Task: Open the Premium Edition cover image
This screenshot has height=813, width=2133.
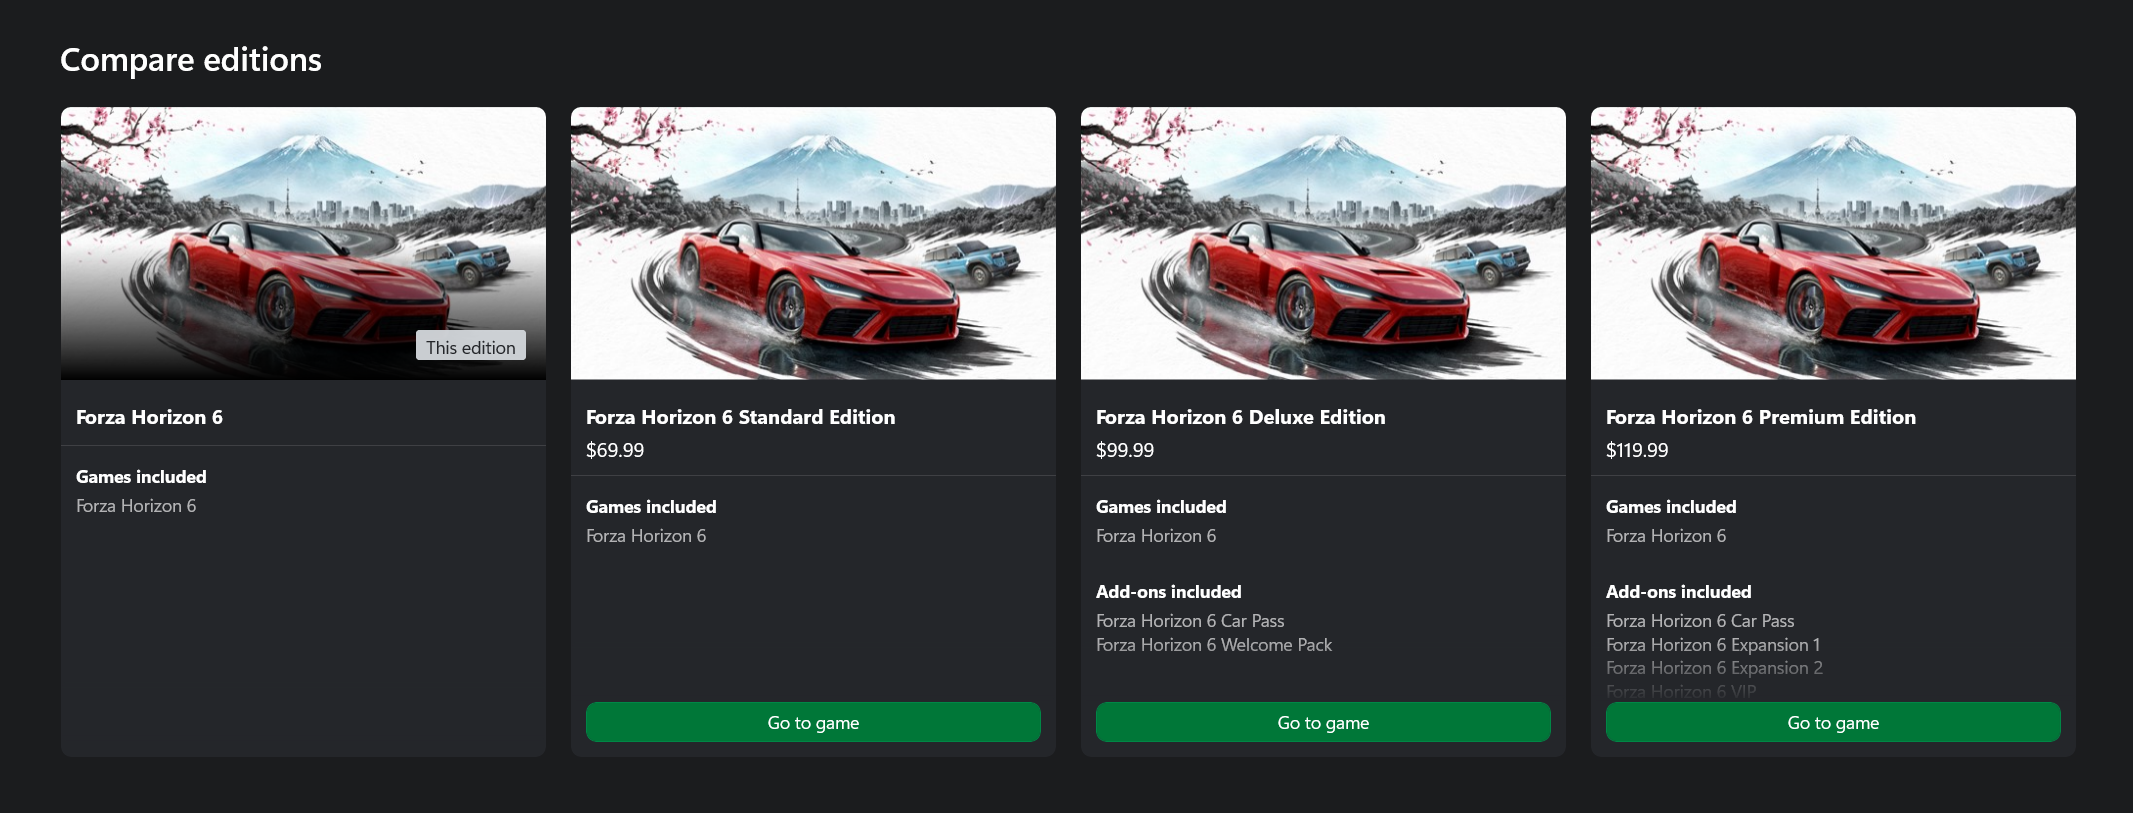Action: tap(1833, 243)
